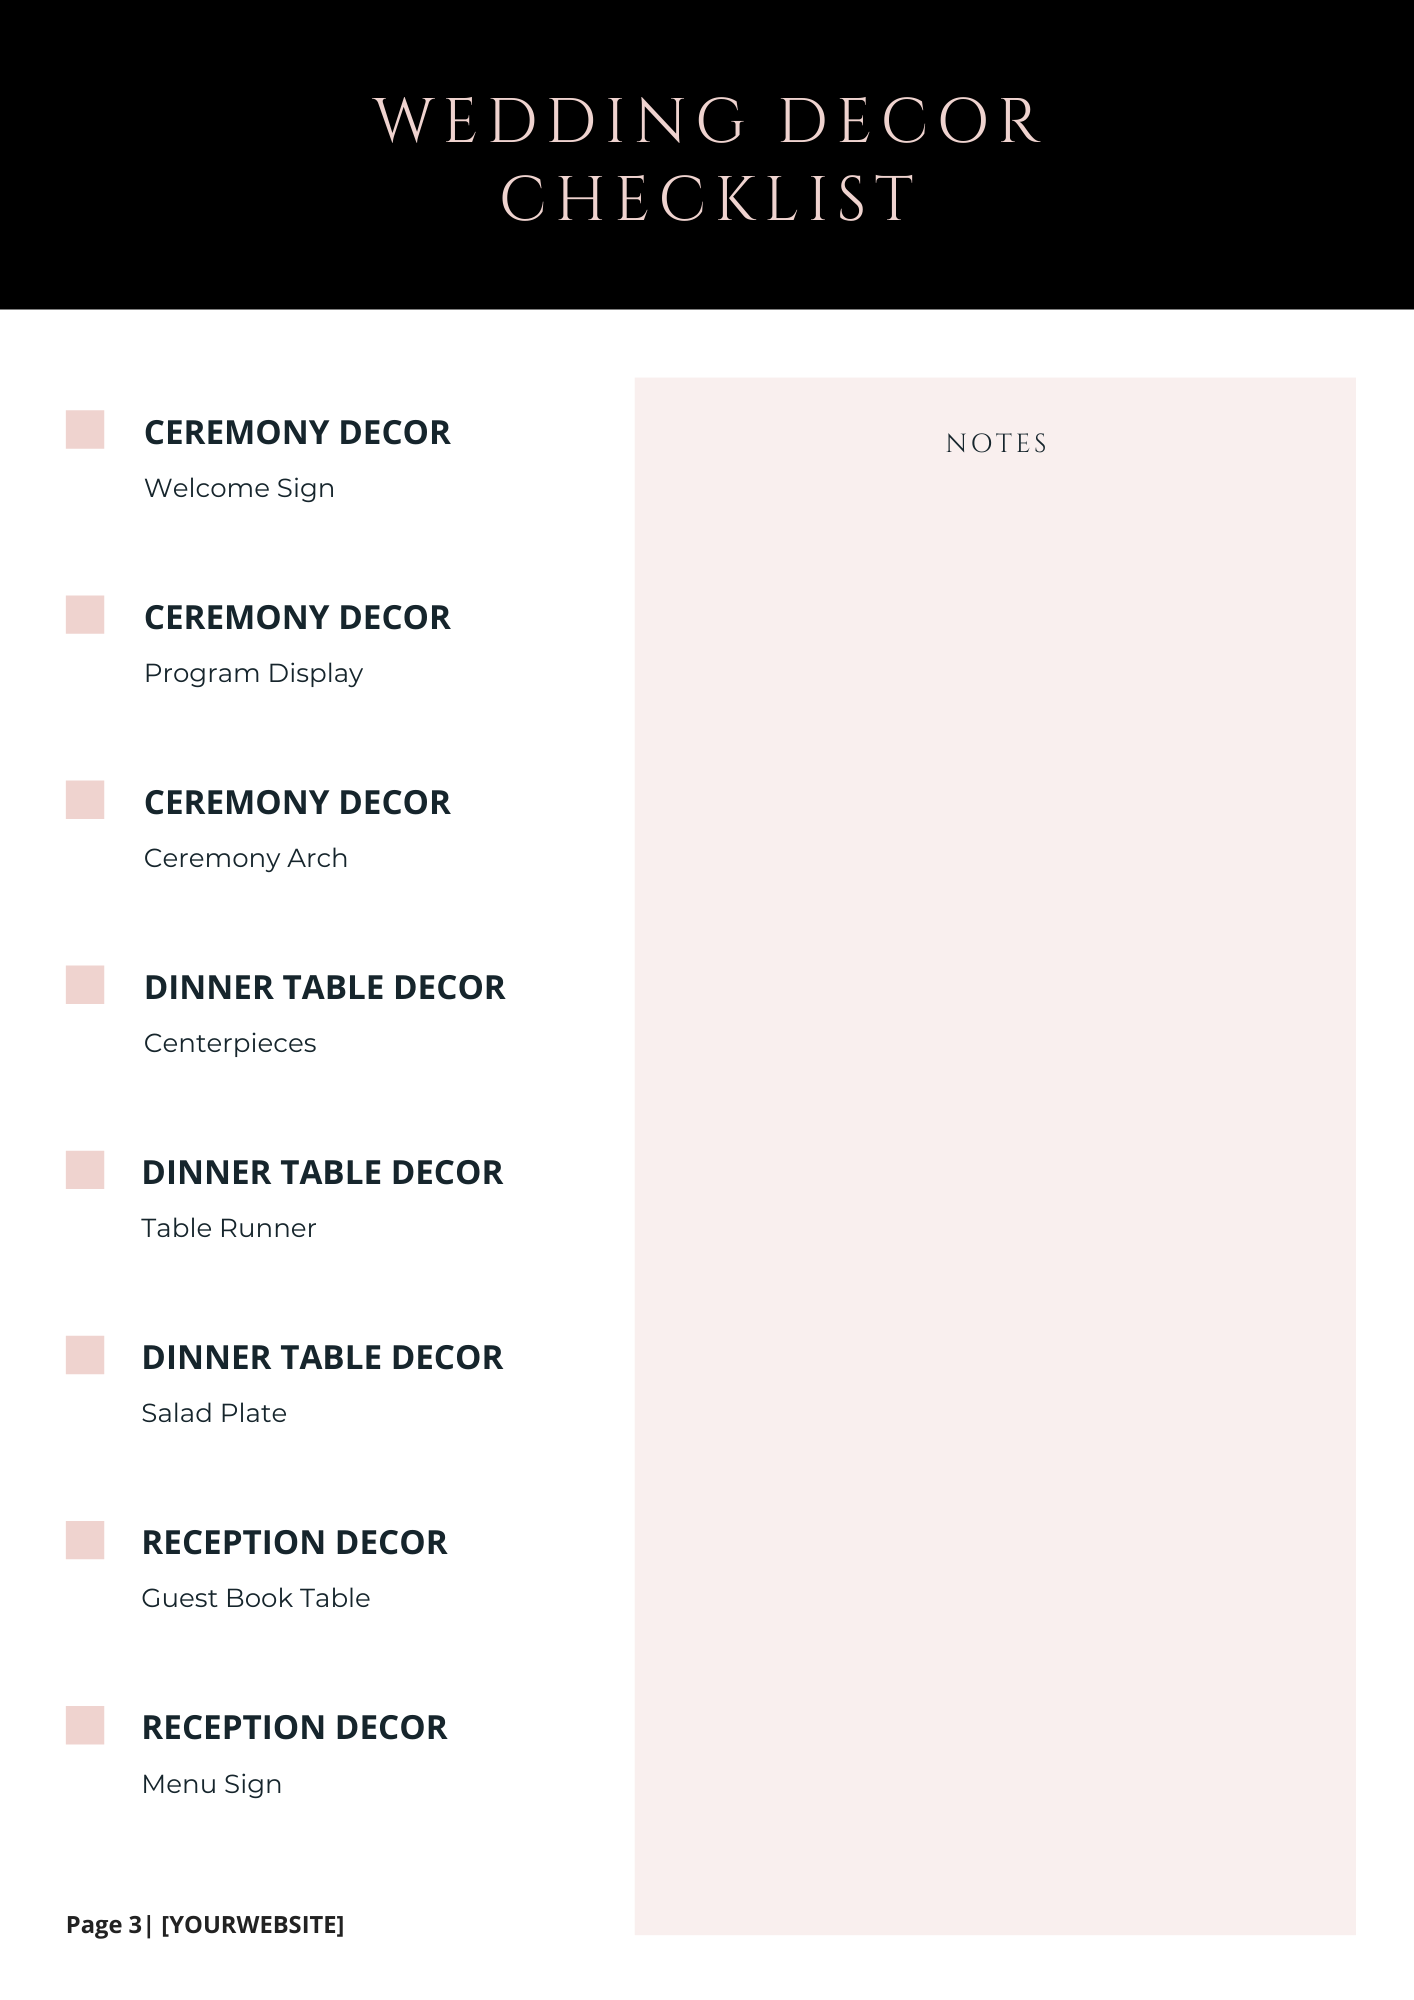Select the Program Display text
Image resolution: width=1414 pixels, height=2000 pixels.
(x=253, y=674)
